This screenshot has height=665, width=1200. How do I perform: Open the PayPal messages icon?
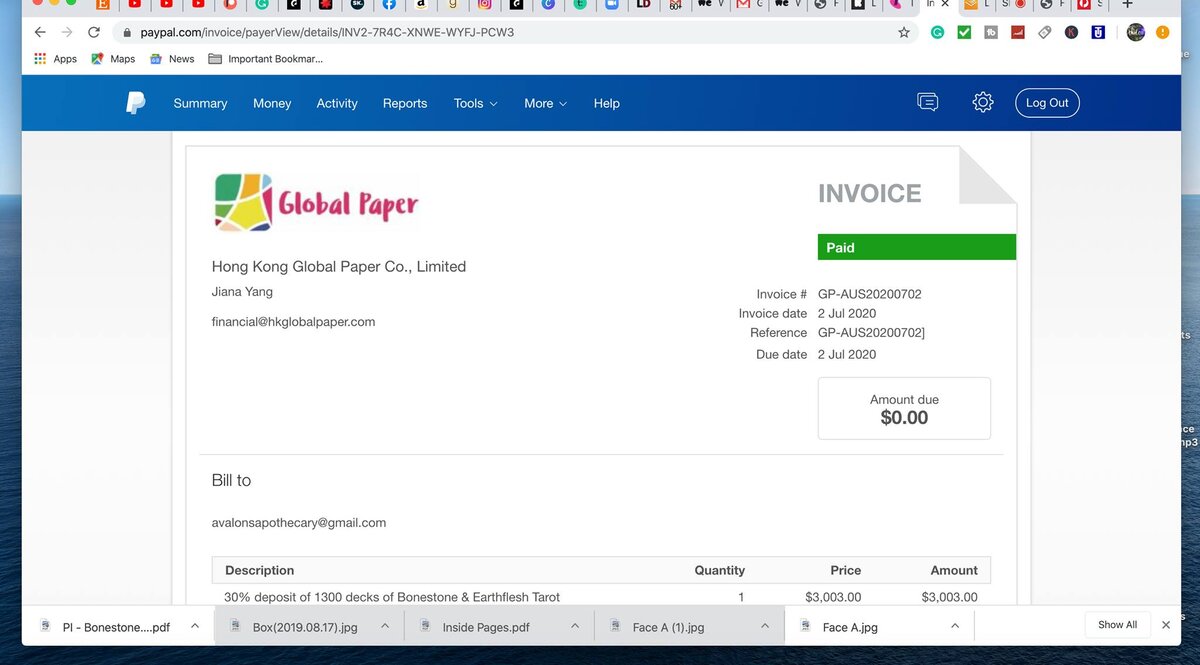click(x=927, y=102)
